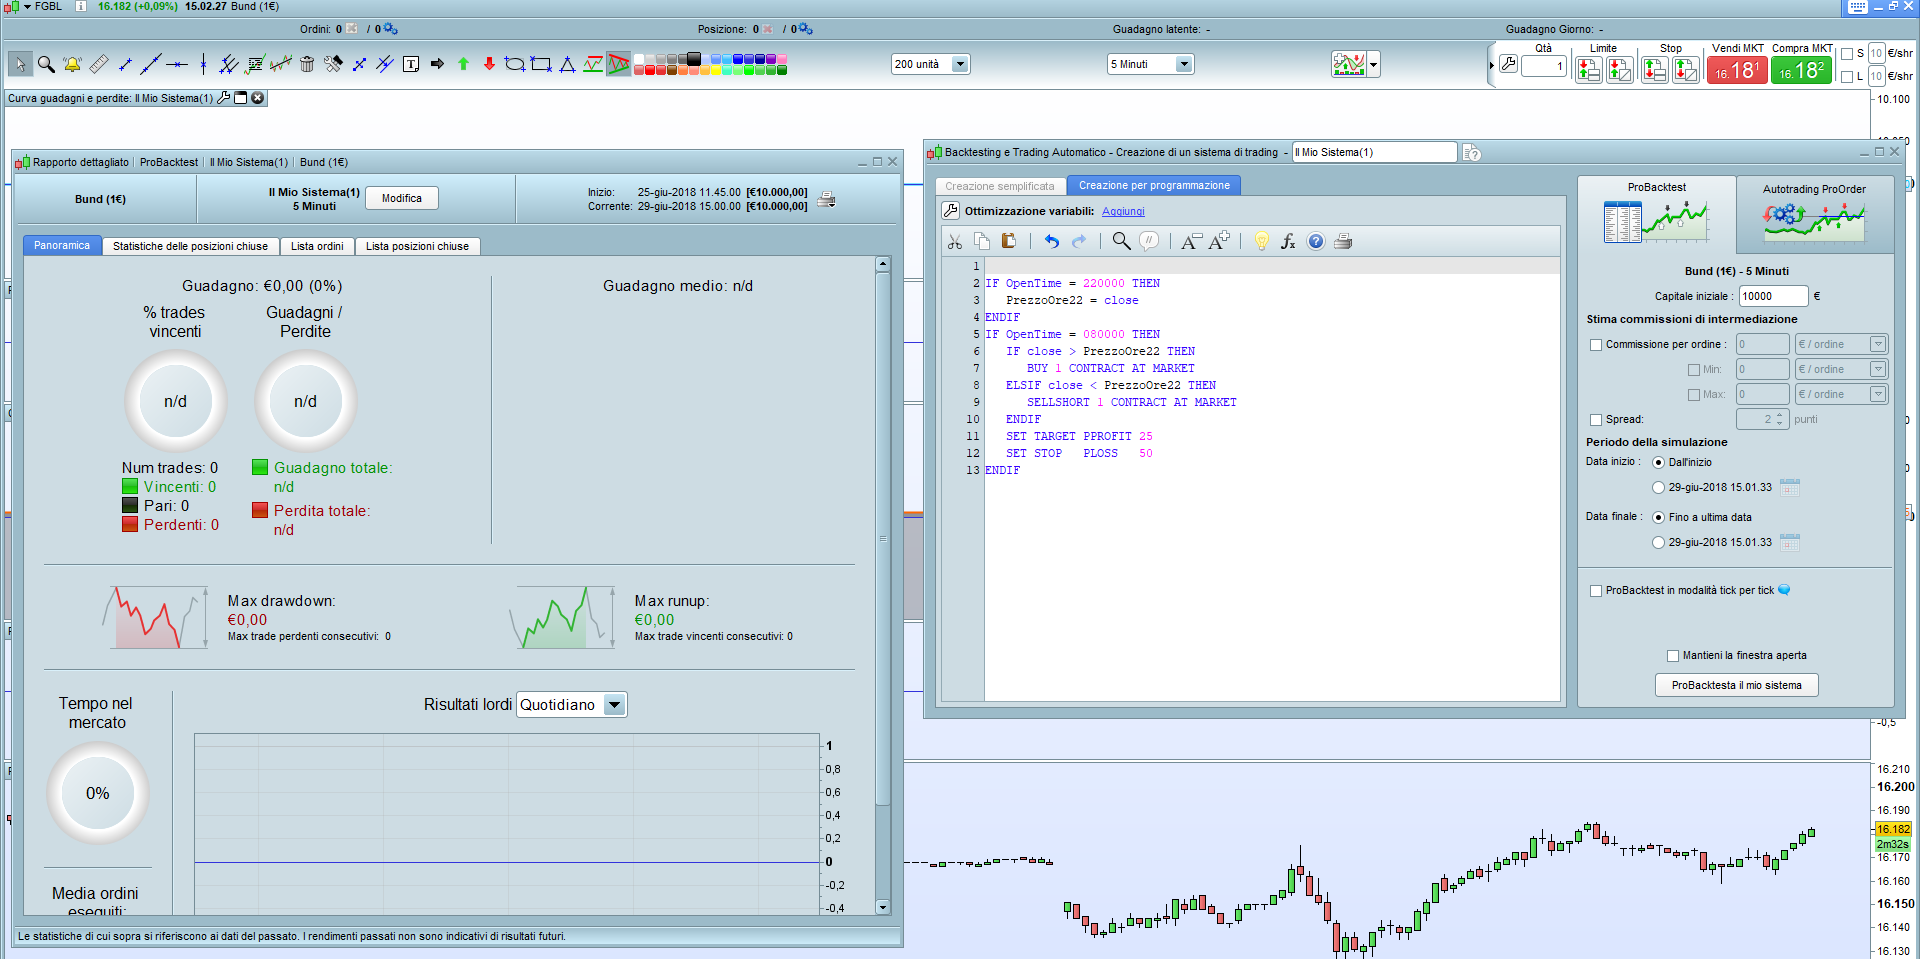Image resolution: width=1920 pixels, height=959 pixels.
Task: Click the light bulb hint icon
Action: click(x=1262, y=241)
